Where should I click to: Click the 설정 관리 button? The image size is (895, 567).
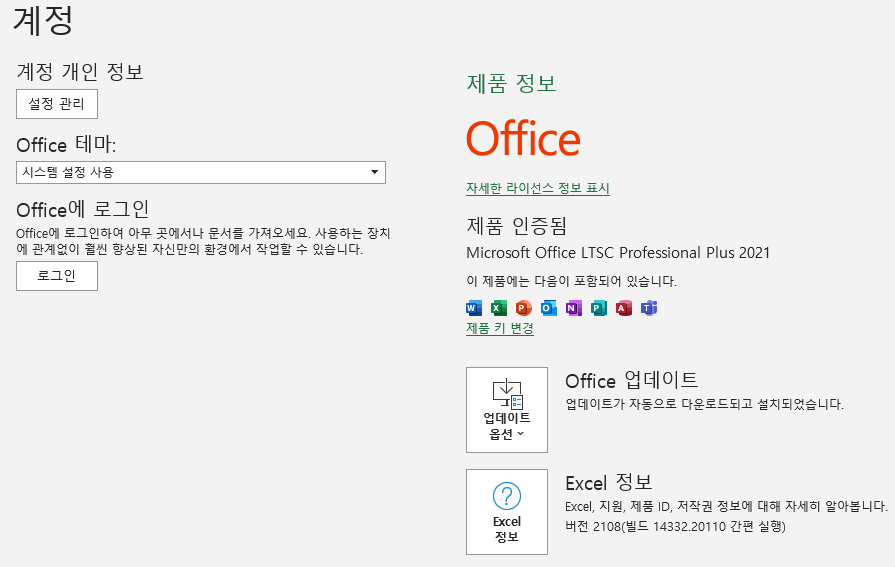point(57,104)
